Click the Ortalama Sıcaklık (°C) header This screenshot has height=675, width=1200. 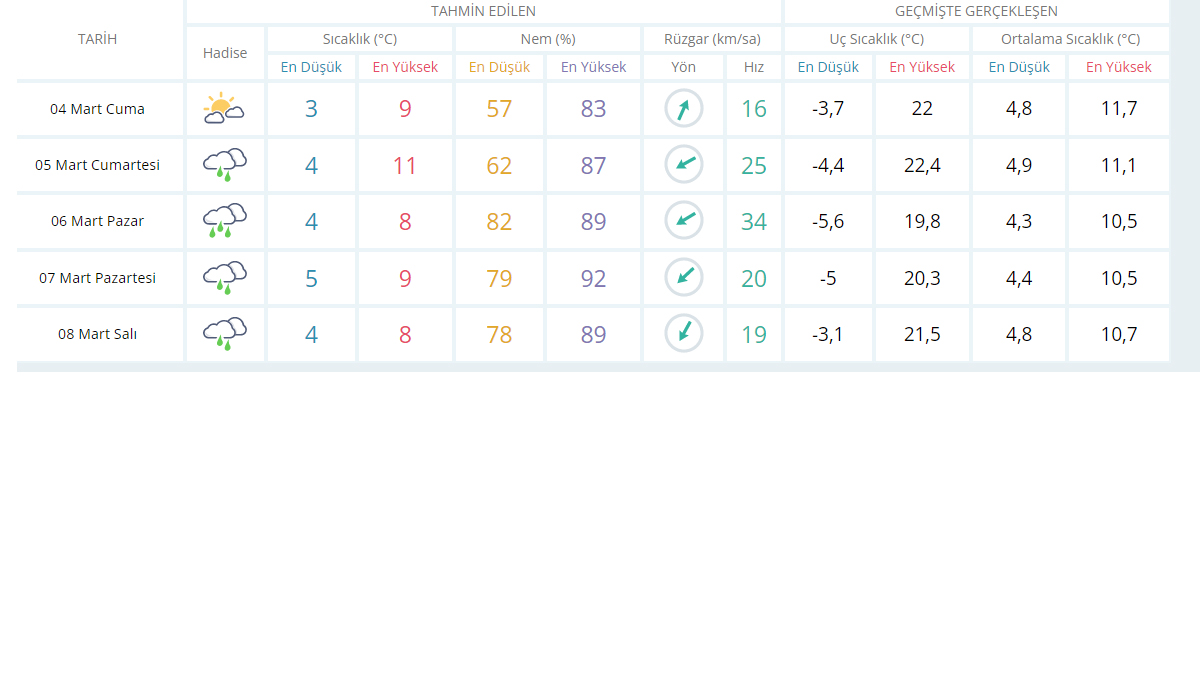coord(1070,39)
